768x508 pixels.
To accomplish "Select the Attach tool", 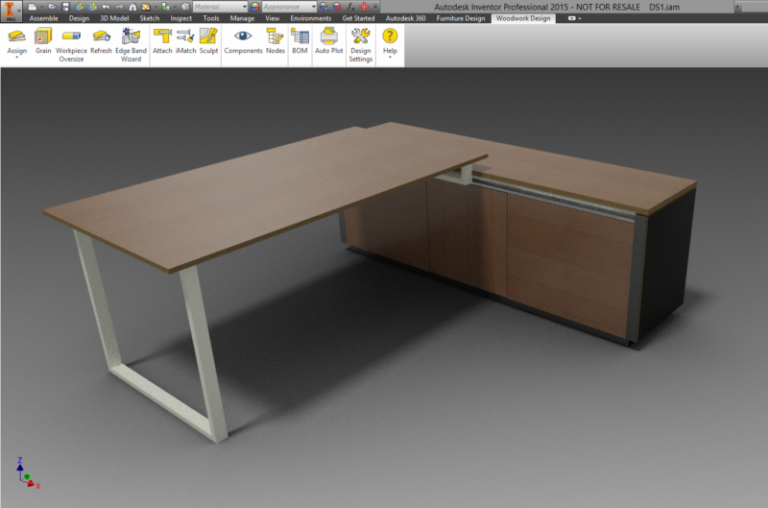I will coord(162,37).
